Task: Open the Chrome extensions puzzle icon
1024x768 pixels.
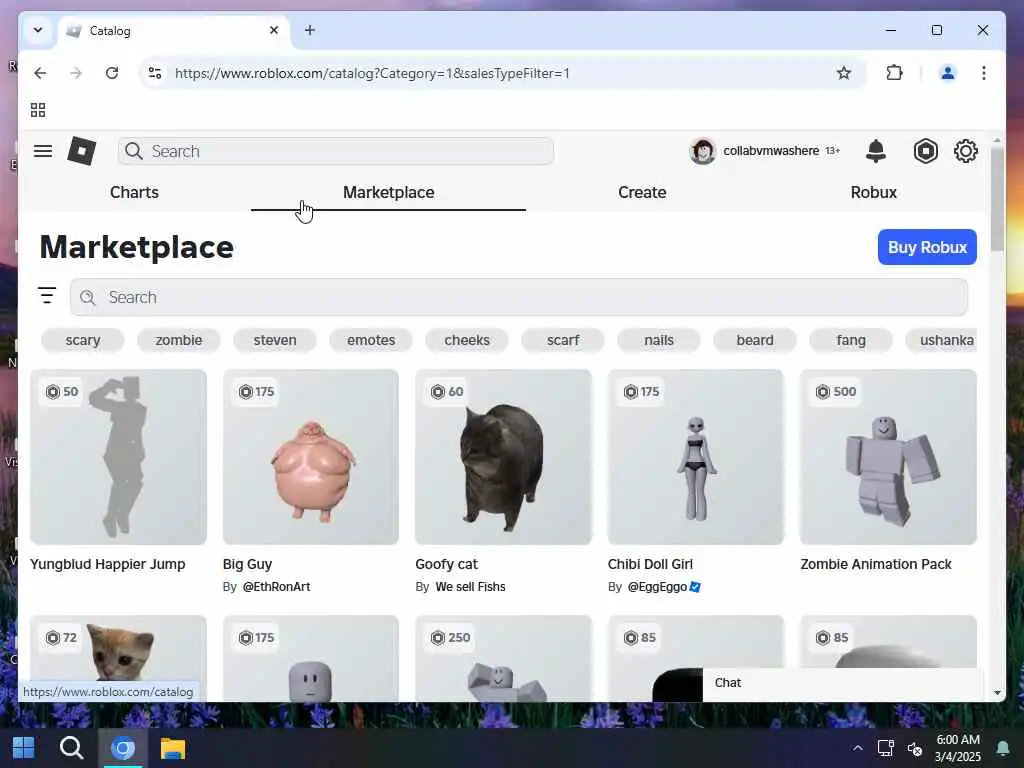Action: click(x=895, y=73)
